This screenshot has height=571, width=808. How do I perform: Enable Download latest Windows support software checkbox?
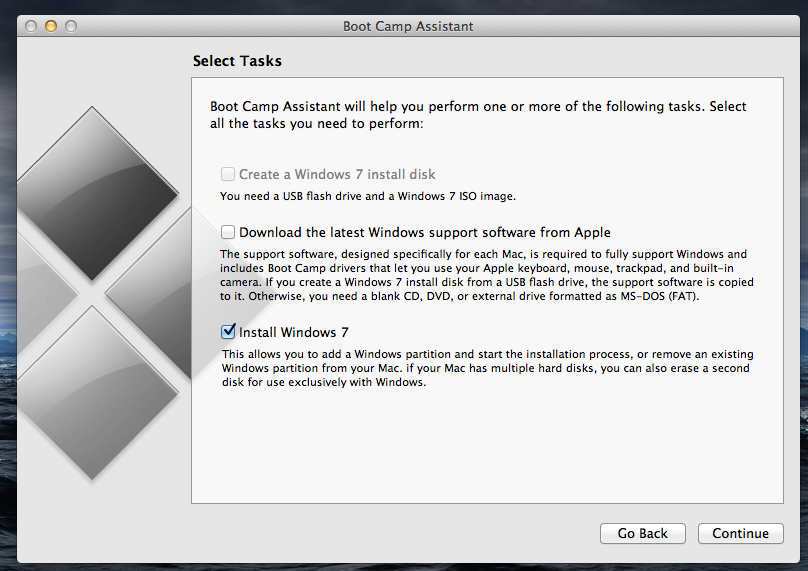(x=228, y=232)
